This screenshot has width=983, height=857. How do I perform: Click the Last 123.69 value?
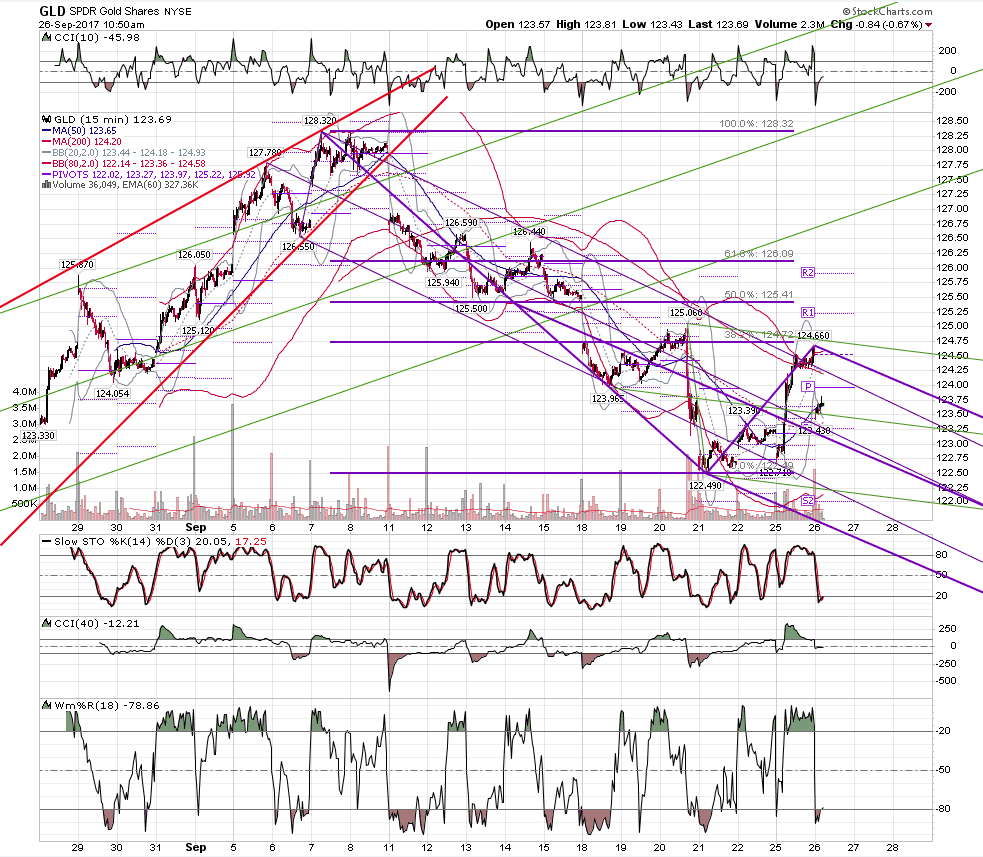click(x=718, y=24)
